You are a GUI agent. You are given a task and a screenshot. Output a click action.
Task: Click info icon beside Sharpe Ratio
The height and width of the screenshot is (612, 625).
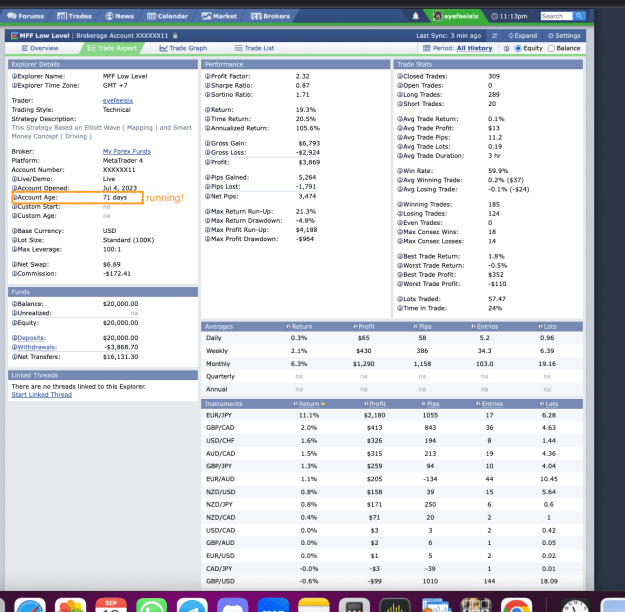208,85
